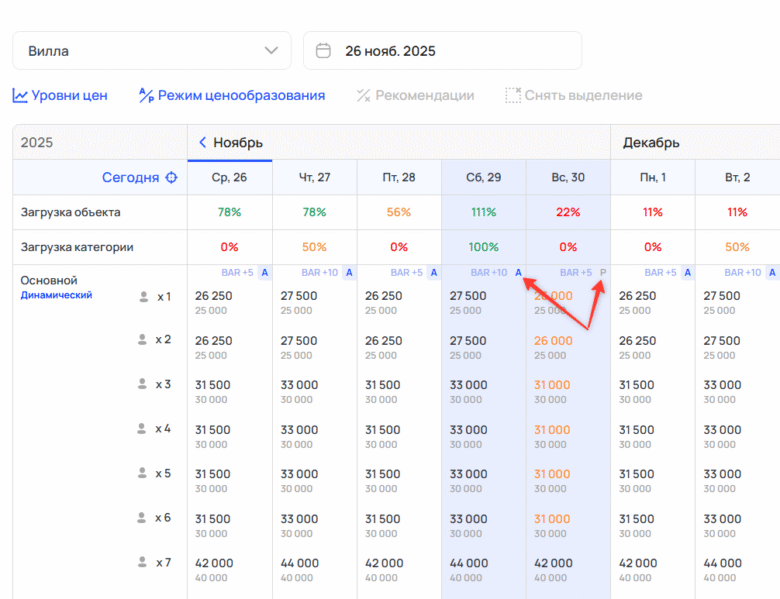Toggle the P mode badge on Вс, 30

tap(602, 272)
